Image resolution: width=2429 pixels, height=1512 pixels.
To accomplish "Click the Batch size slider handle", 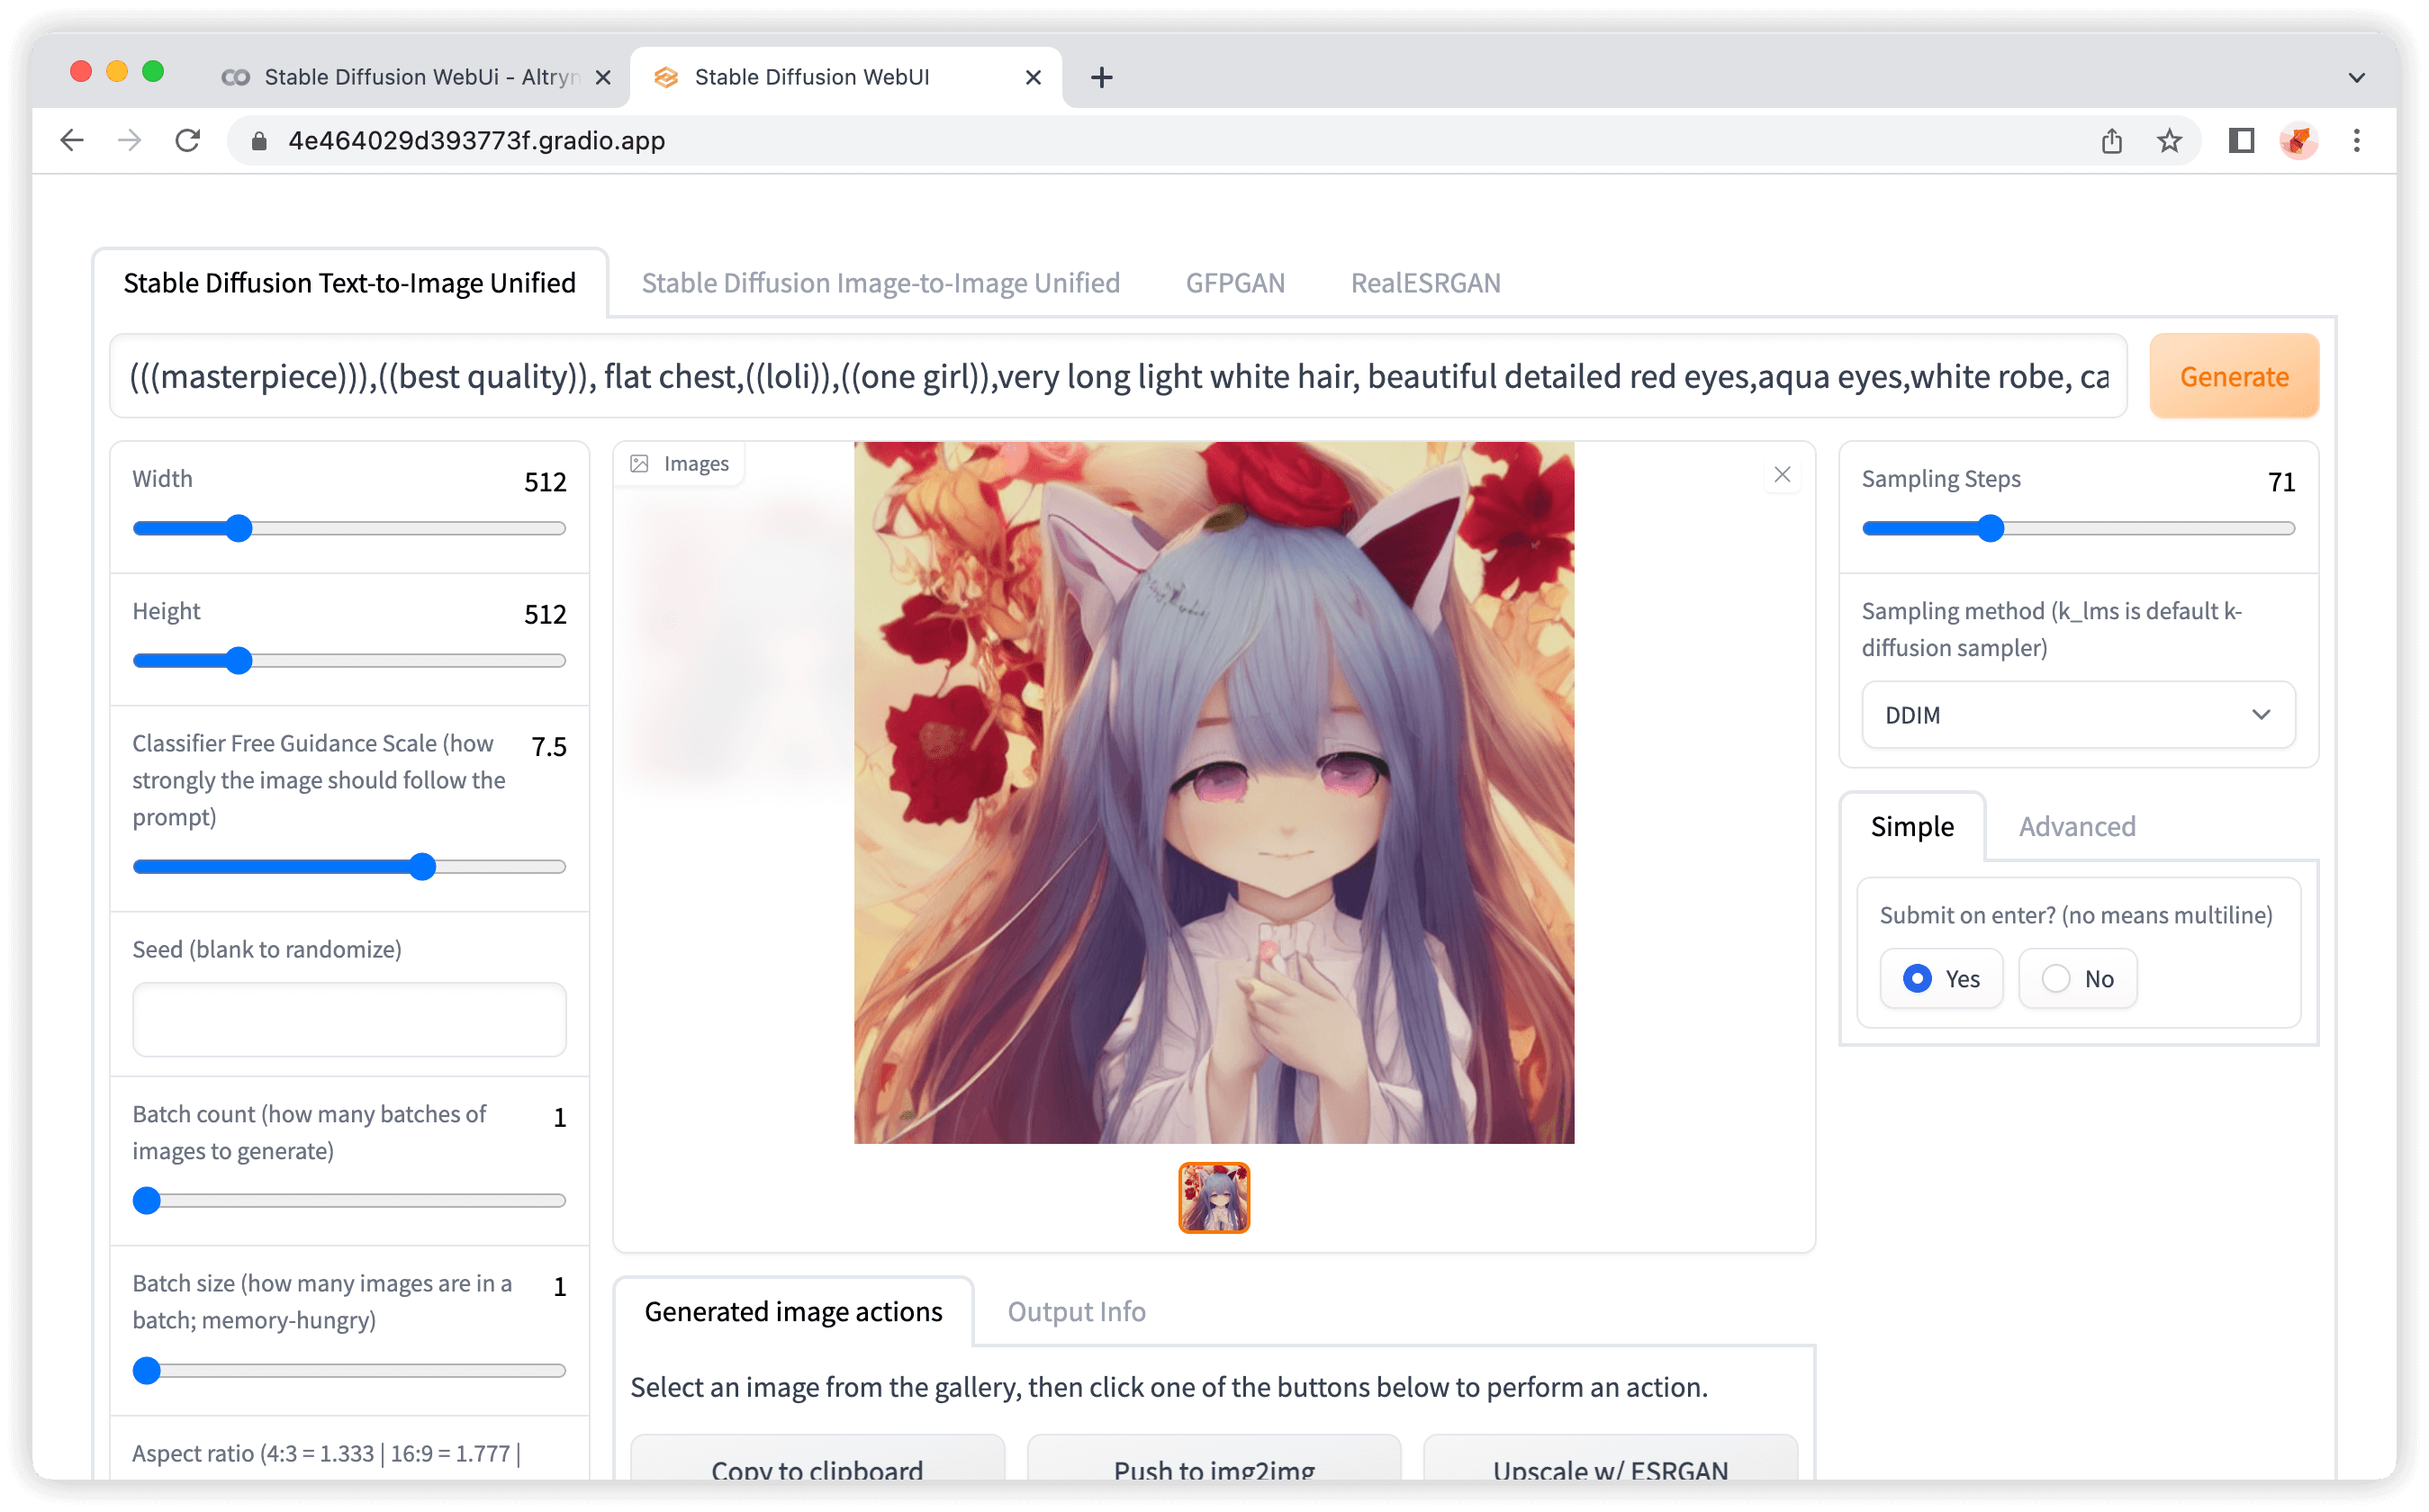I will click(x=147, y=1370).
